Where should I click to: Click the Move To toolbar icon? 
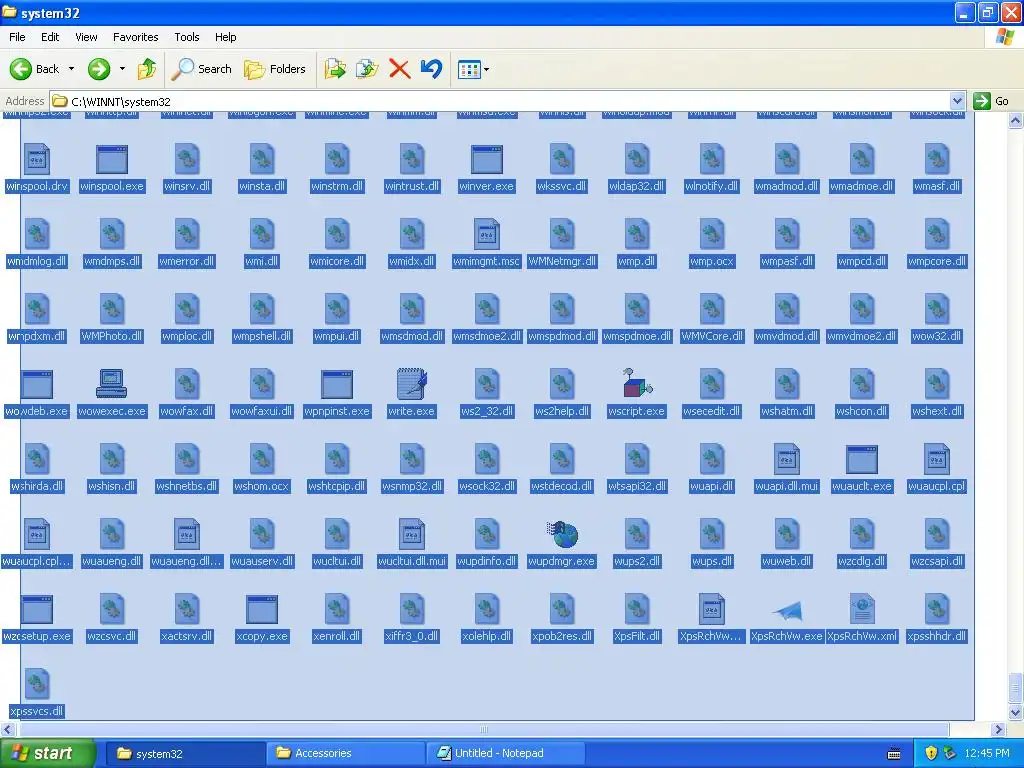[335, 69]
